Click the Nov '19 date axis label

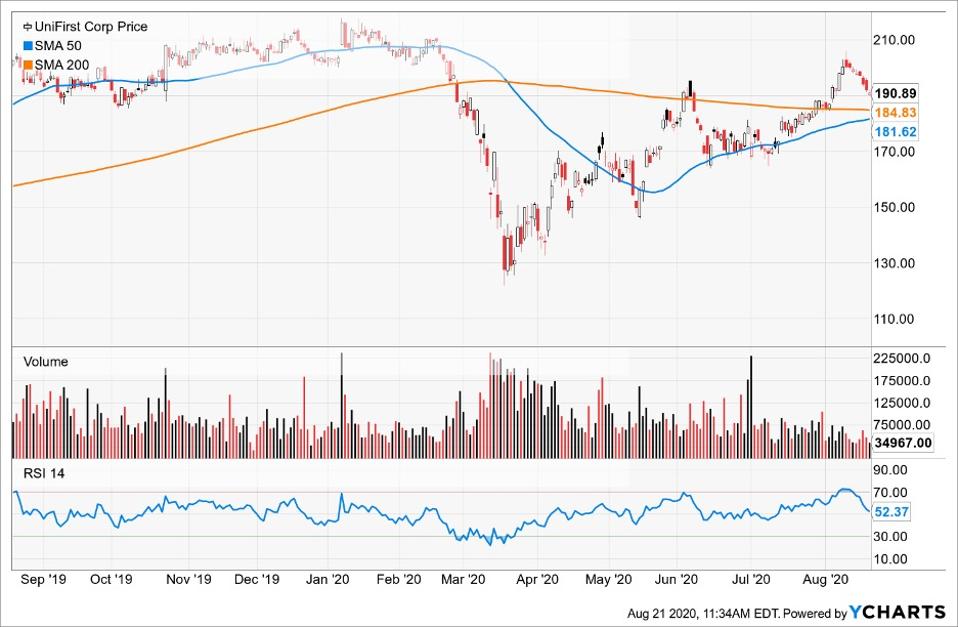pyautogui.click(x=188, y=579)
